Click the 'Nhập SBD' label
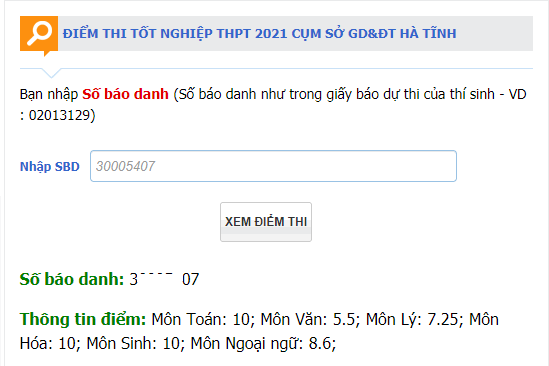549x366 pixels. click(50, 166)
